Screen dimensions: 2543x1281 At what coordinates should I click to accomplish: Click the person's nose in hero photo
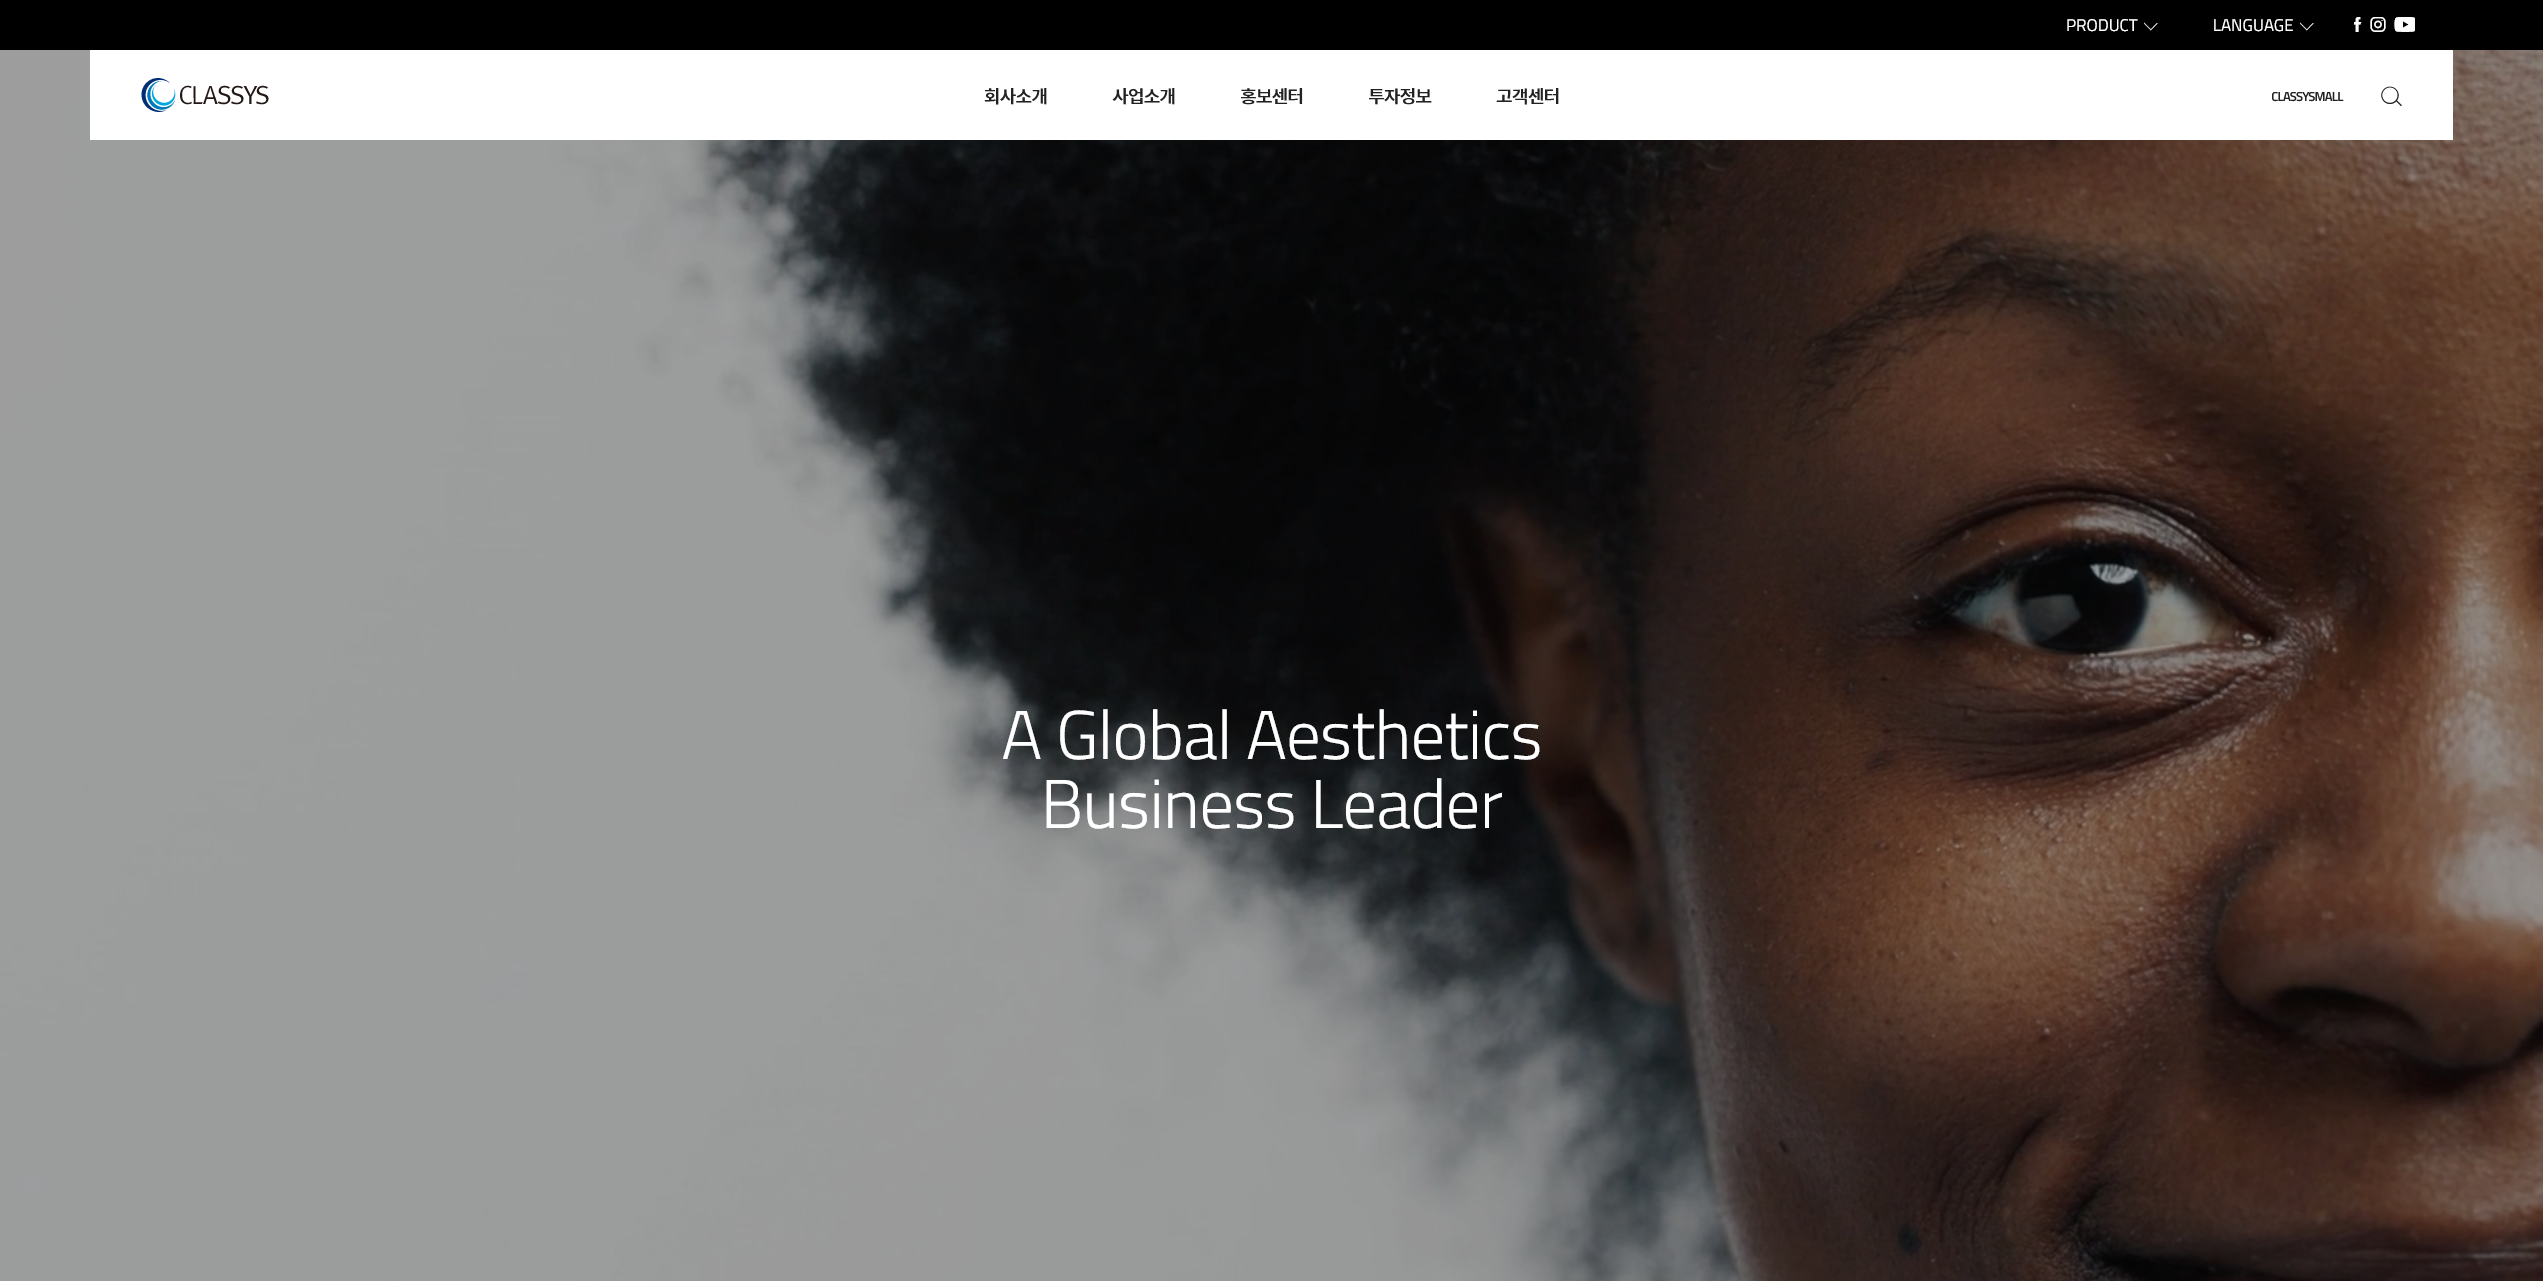click(x=2400, y=950)
